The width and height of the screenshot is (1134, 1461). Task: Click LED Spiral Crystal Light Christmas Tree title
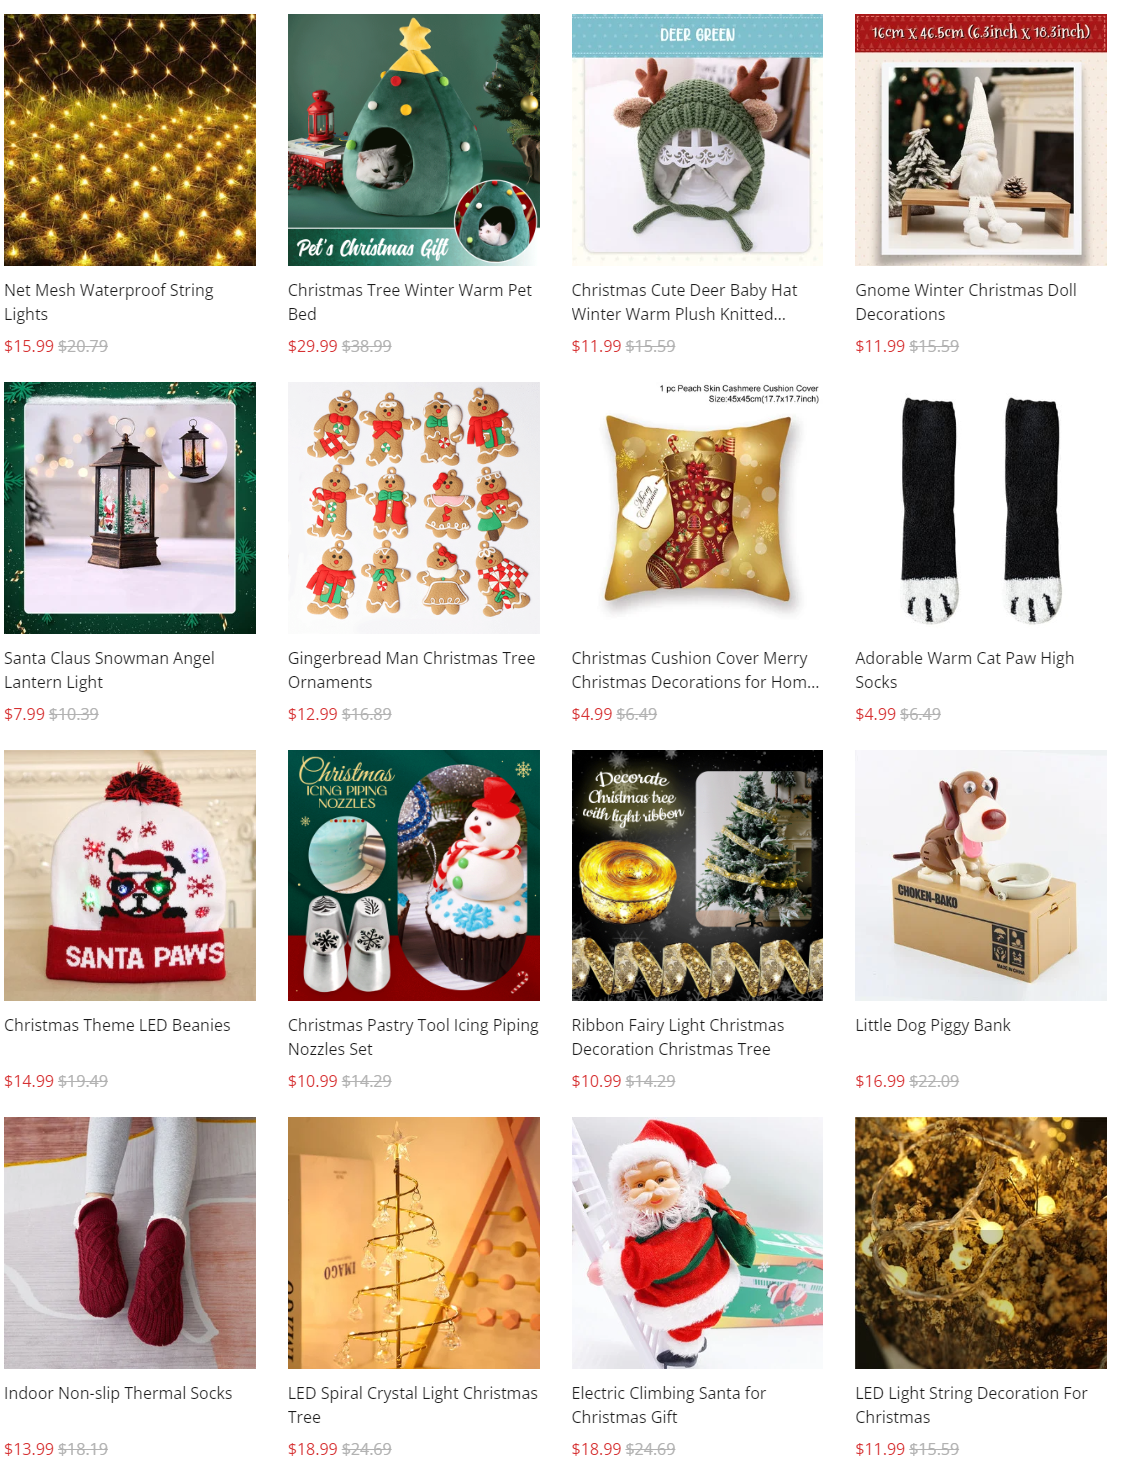pos(413,1405)
